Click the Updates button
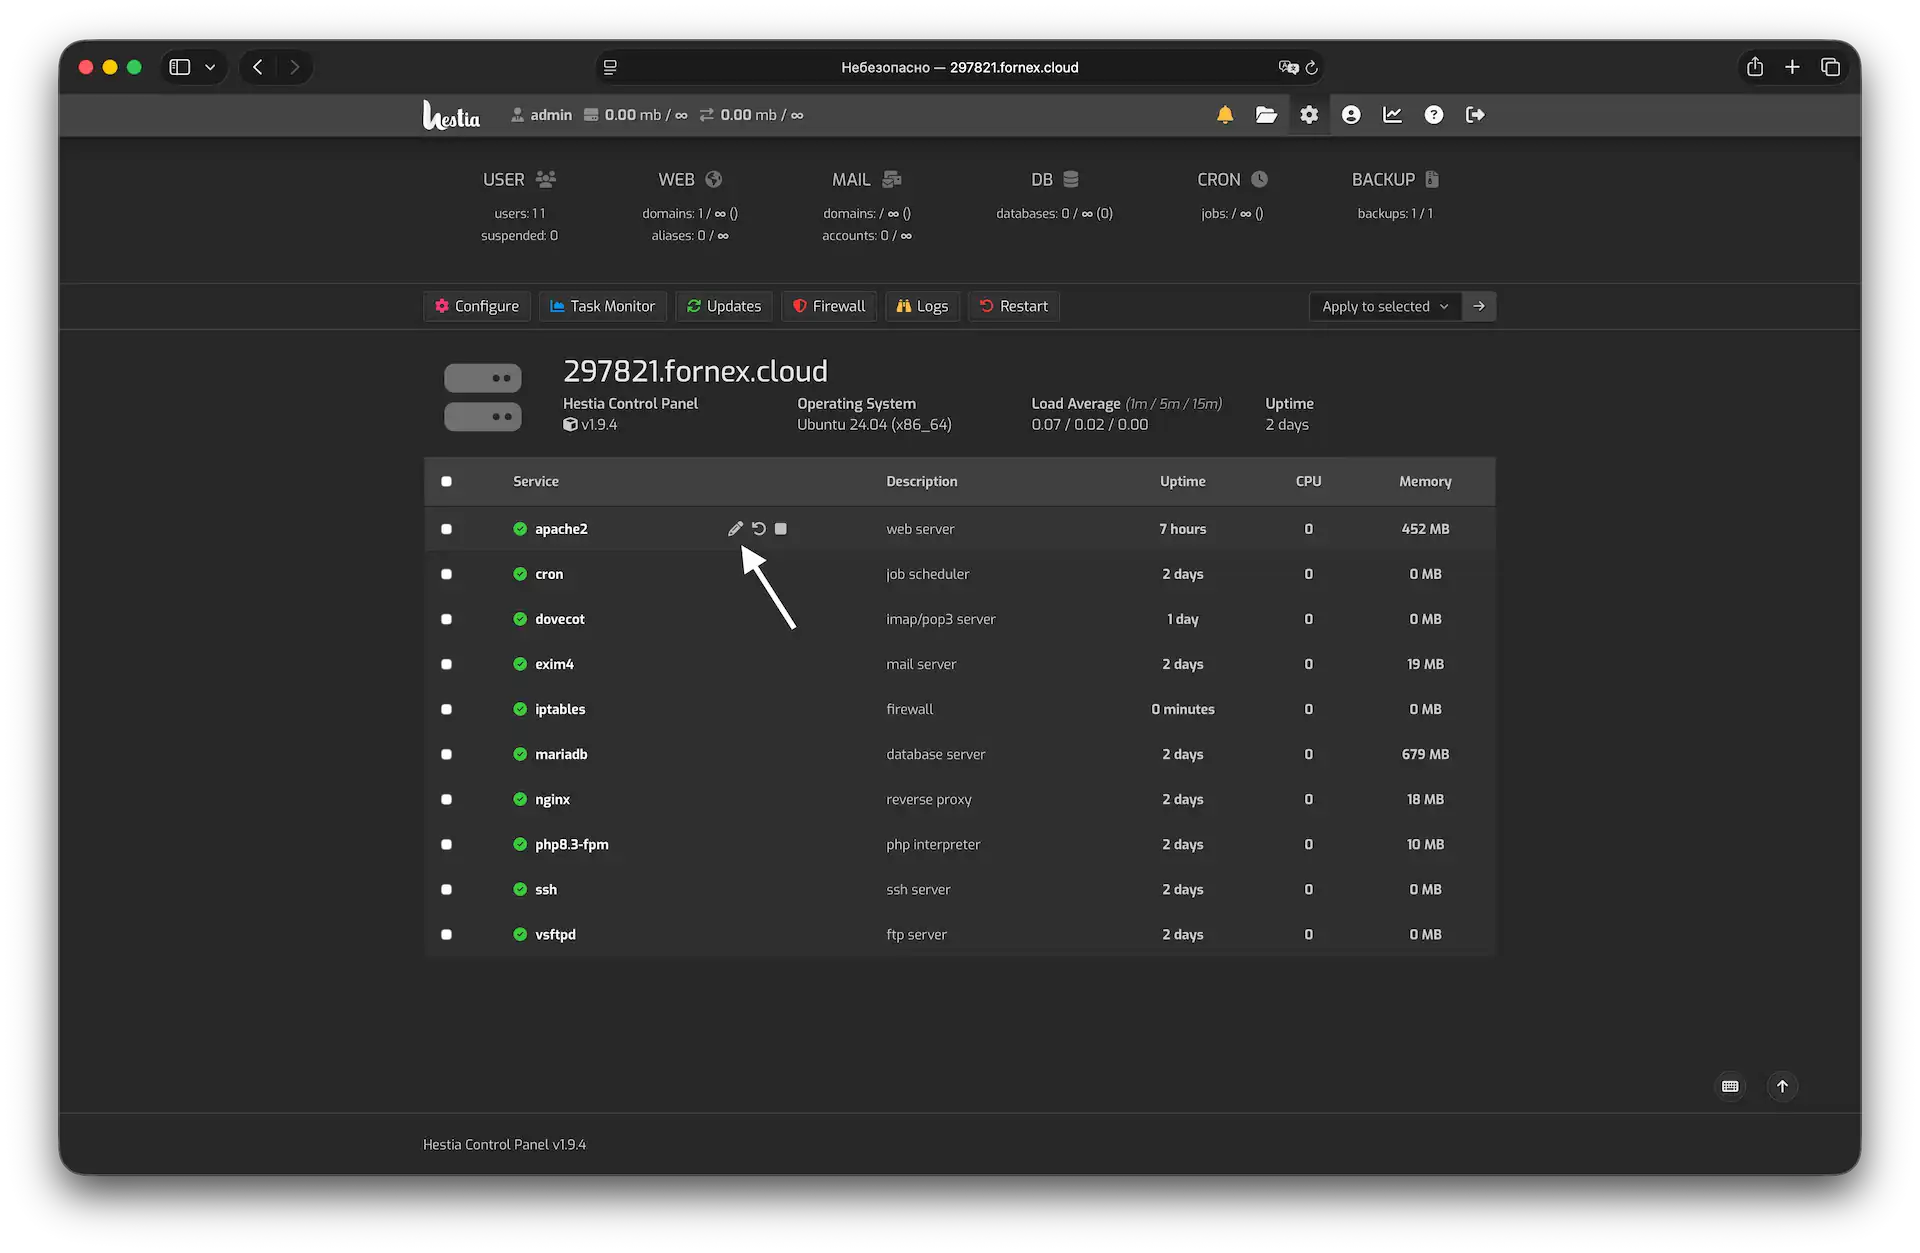The image size is (1920, 1253). [x=724, y=306]
